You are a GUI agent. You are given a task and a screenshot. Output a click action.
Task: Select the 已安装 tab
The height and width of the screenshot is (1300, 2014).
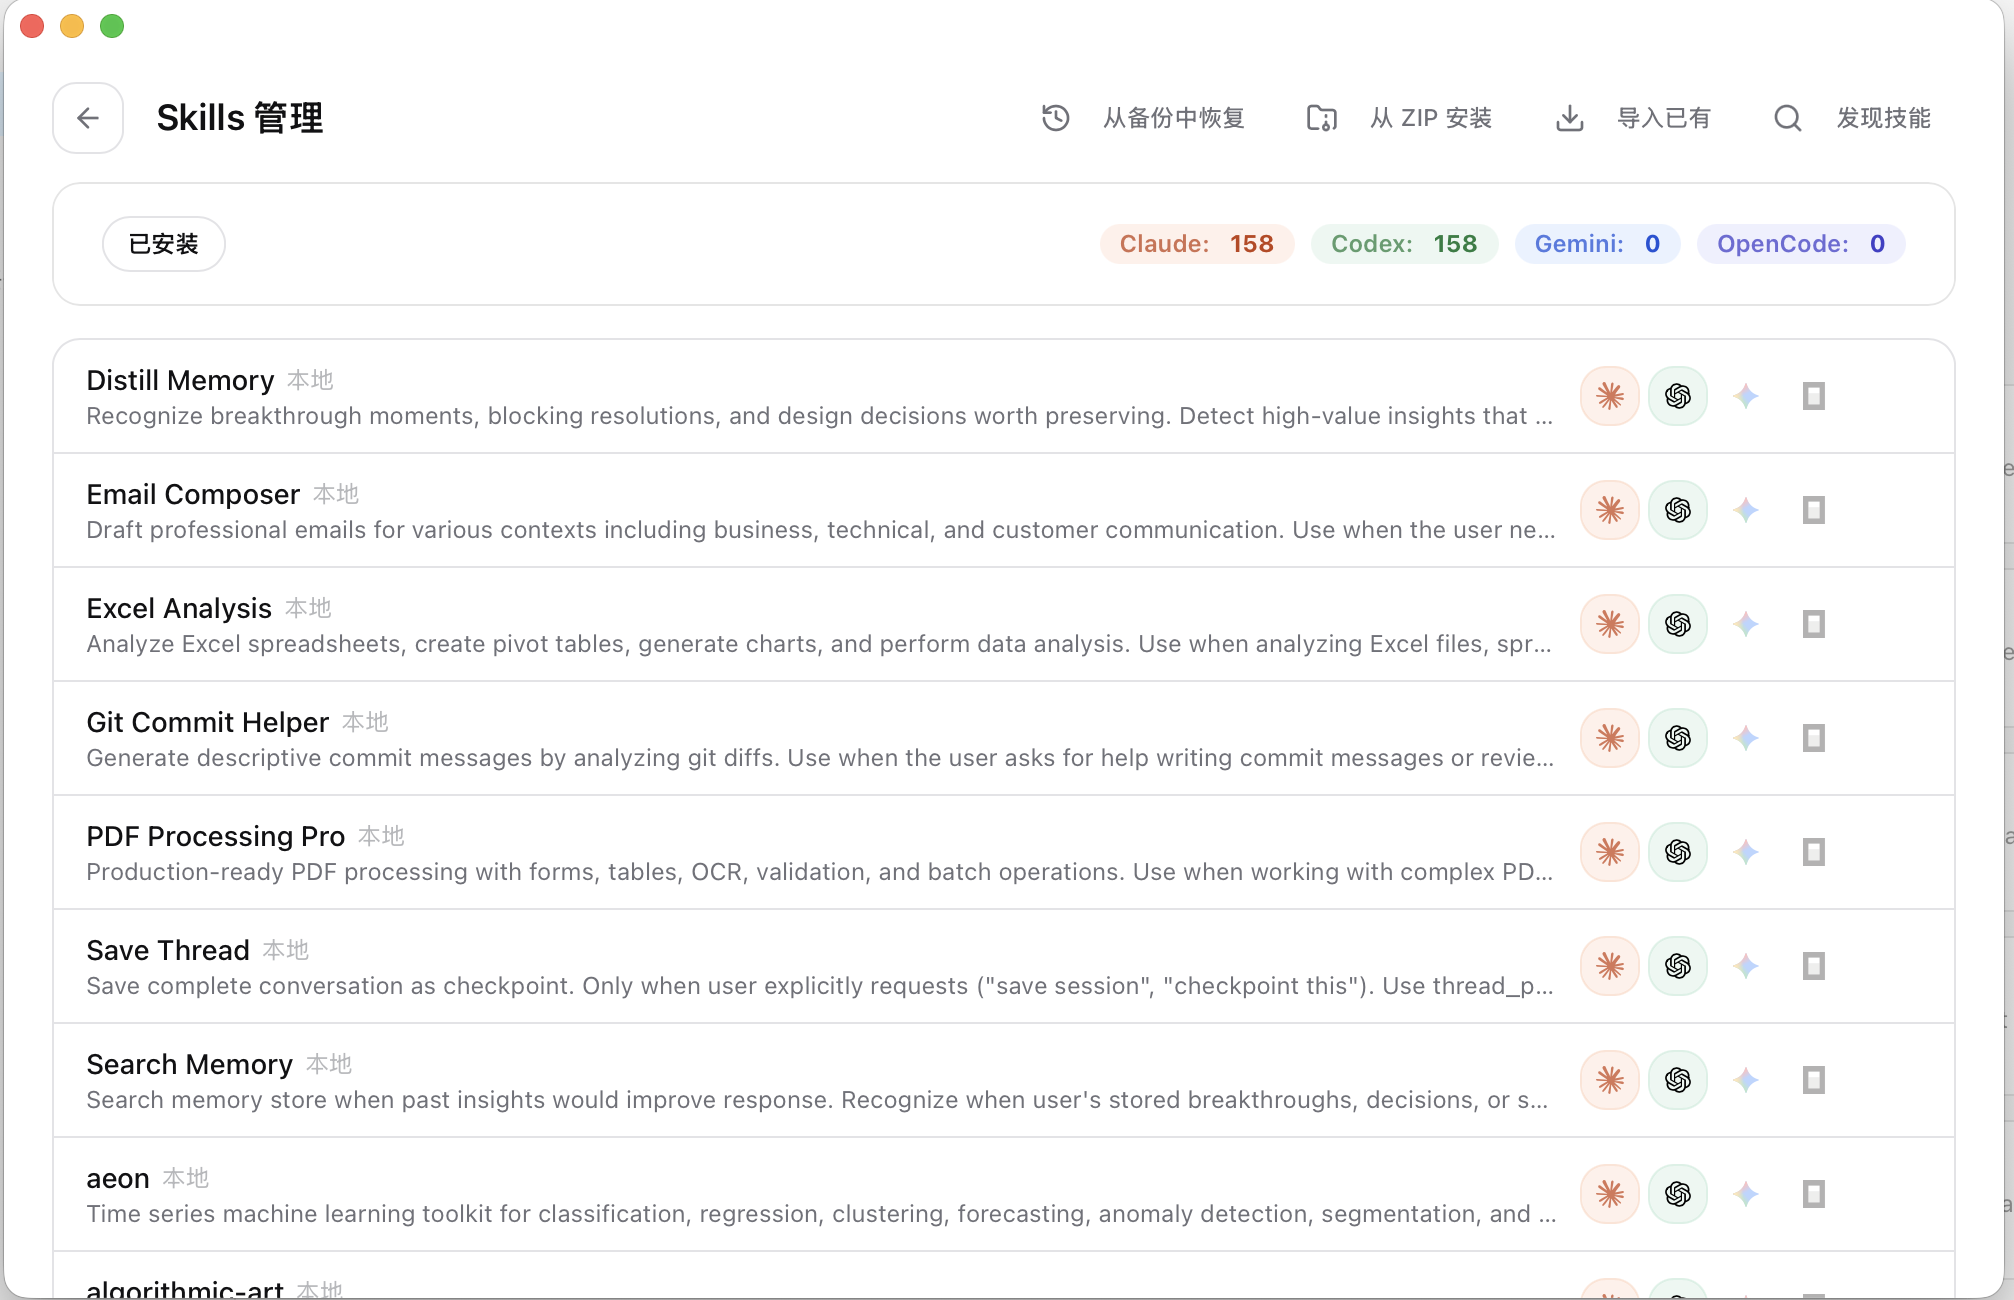click(x=164, y=244)
